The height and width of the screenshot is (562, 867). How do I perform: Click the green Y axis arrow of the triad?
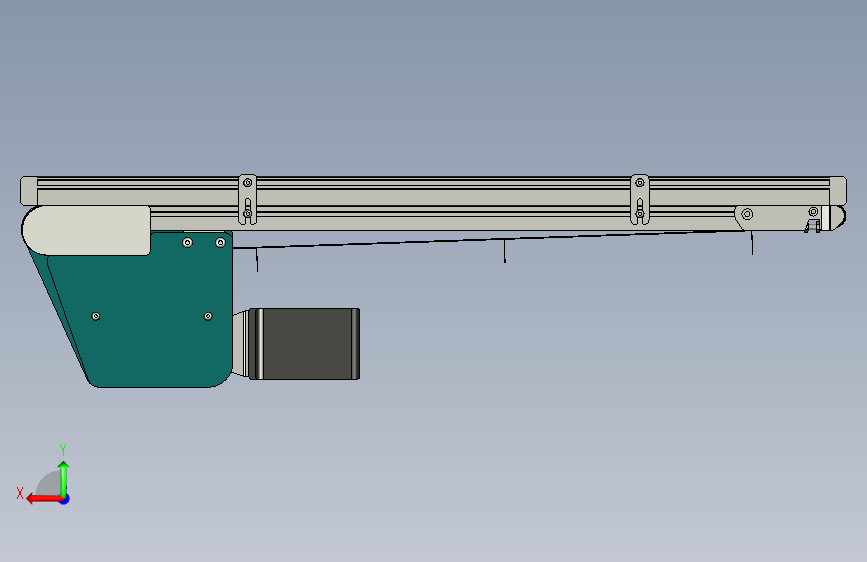[64, 479]
